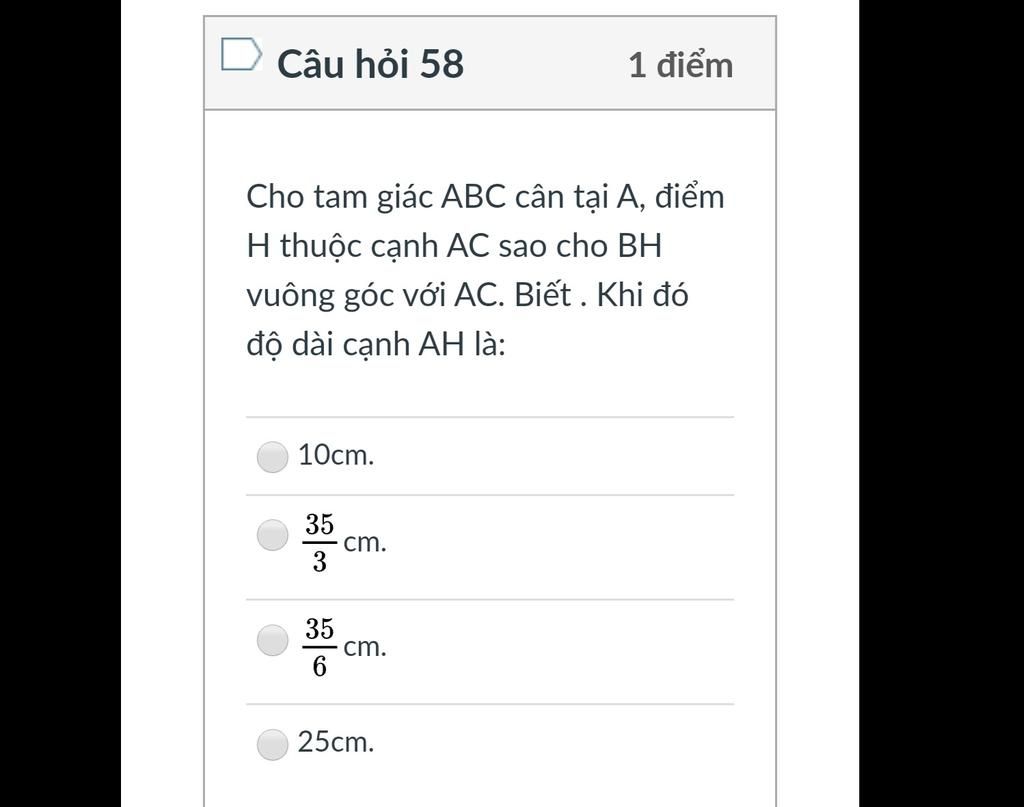Click the gray question header bar

pyautogui.click(x=490, y=63)
